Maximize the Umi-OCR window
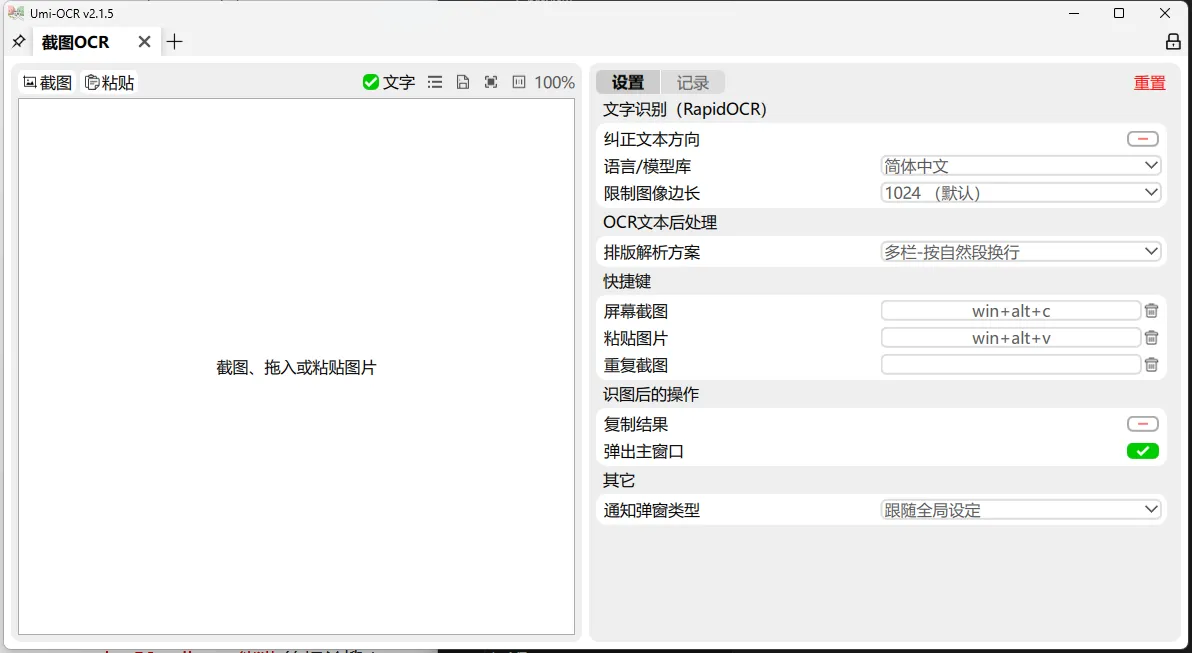 click(x=1119, y=14)
